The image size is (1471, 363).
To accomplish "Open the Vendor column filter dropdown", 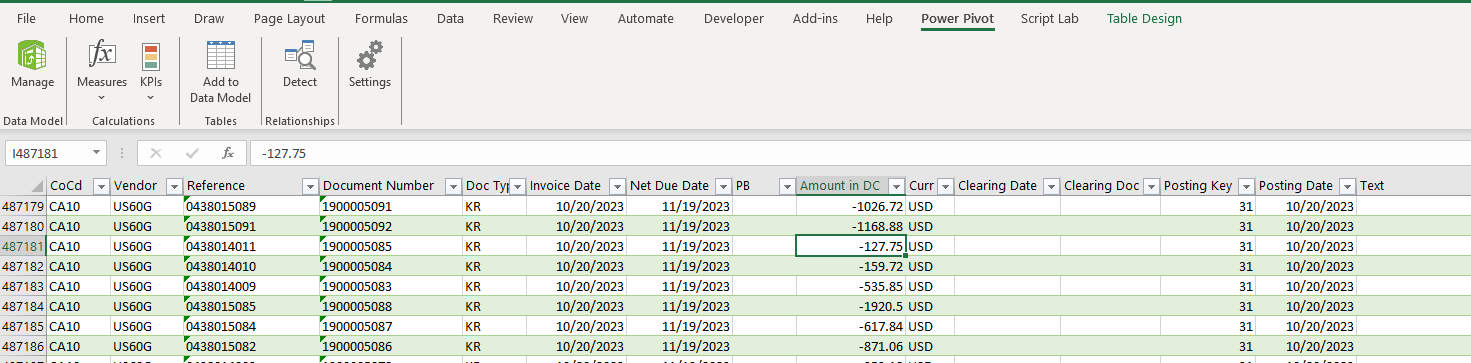I will click(x=174, y=186).
